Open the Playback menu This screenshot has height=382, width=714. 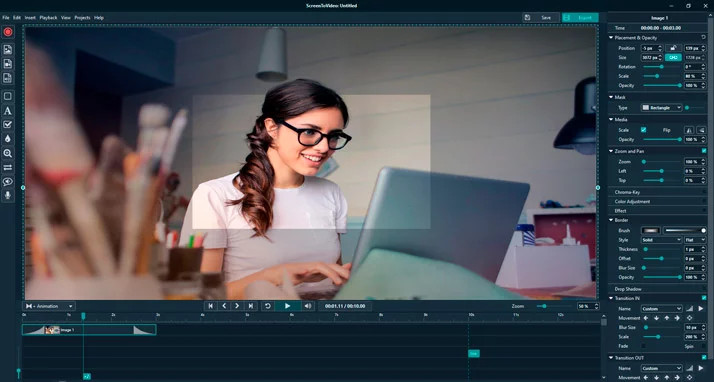tap(48, 18)
